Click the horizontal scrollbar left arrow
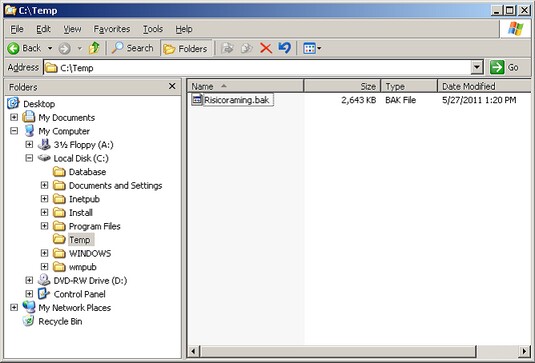The image size is (535, 363). pyautogui.click(x=193, y=351)
